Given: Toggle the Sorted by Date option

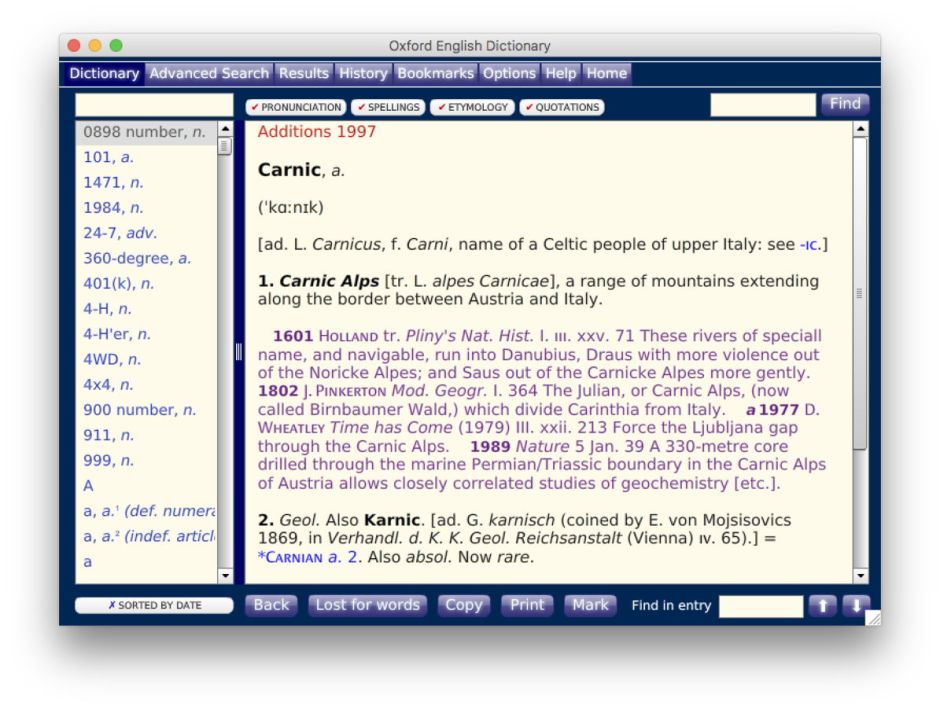Looking at the screenshot, I should point(154,606).
